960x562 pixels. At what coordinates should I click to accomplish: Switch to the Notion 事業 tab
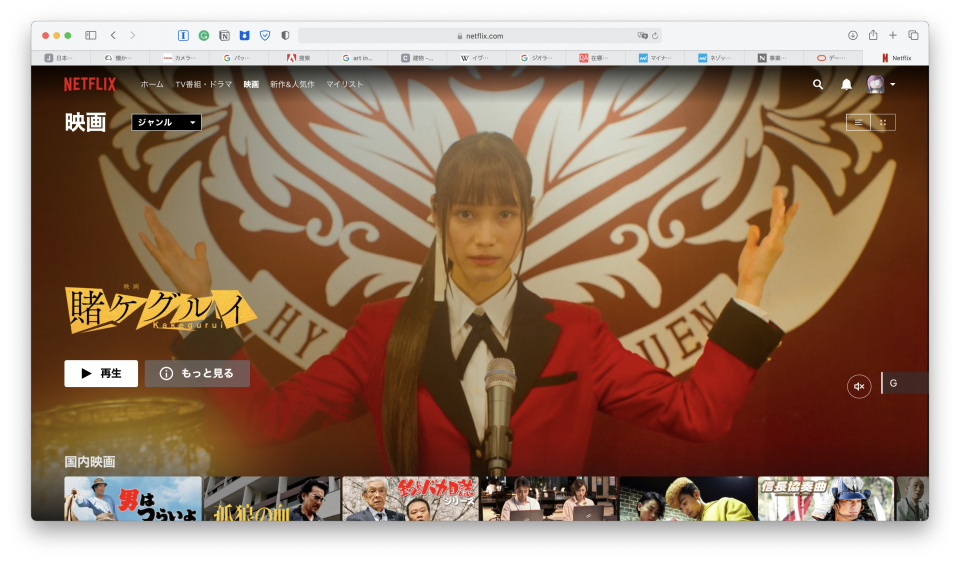[774, 58]
